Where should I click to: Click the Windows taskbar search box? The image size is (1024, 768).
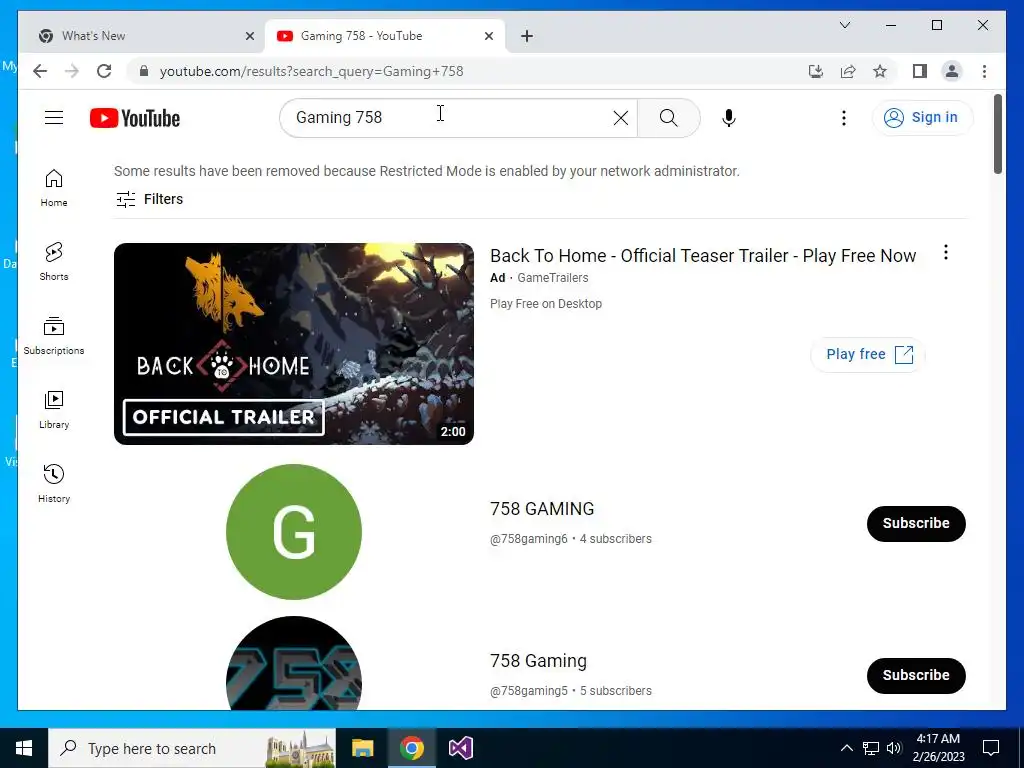click(191, 748)
